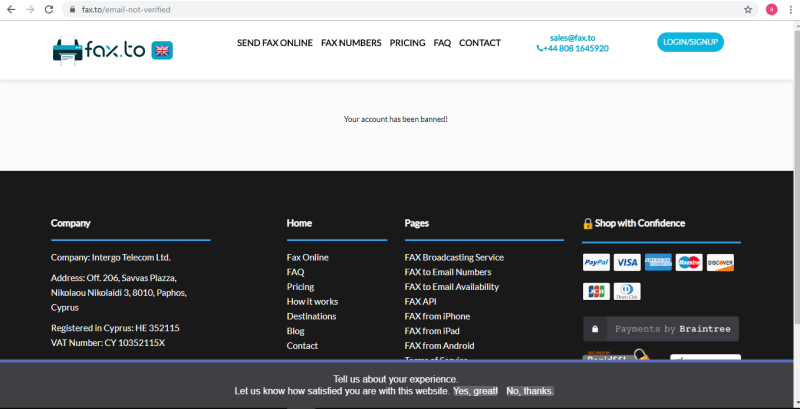Image resolution: width=800 pixels, height=409 pixels.
Task: Open the Destinations footer link
Action: click(x=311, y=317)
